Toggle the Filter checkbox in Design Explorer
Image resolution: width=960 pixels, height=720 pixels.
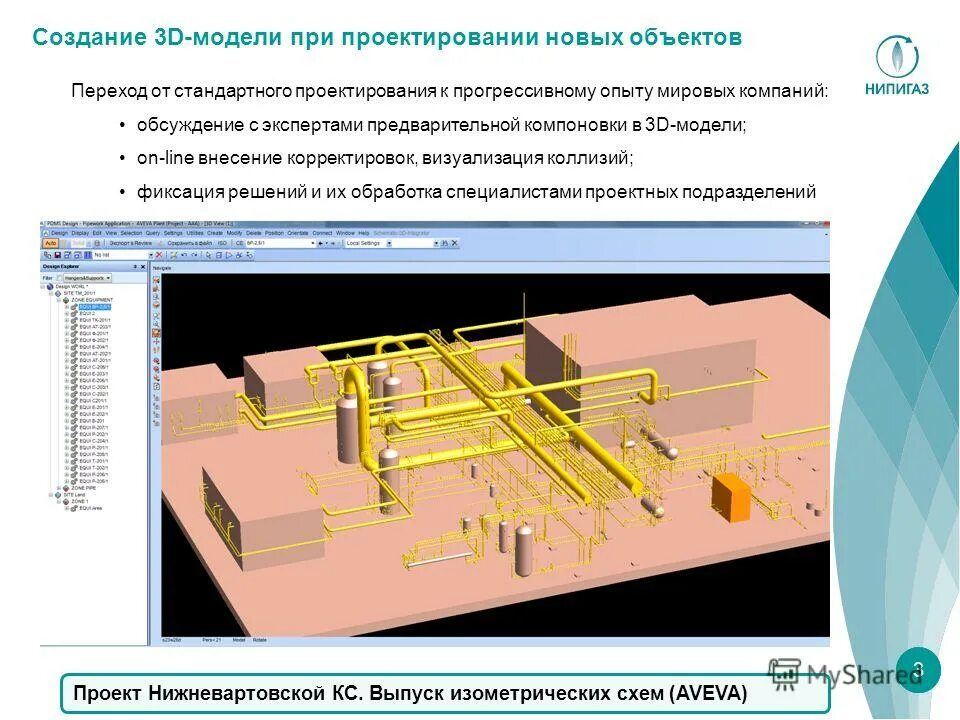click(x=59, y=277)
